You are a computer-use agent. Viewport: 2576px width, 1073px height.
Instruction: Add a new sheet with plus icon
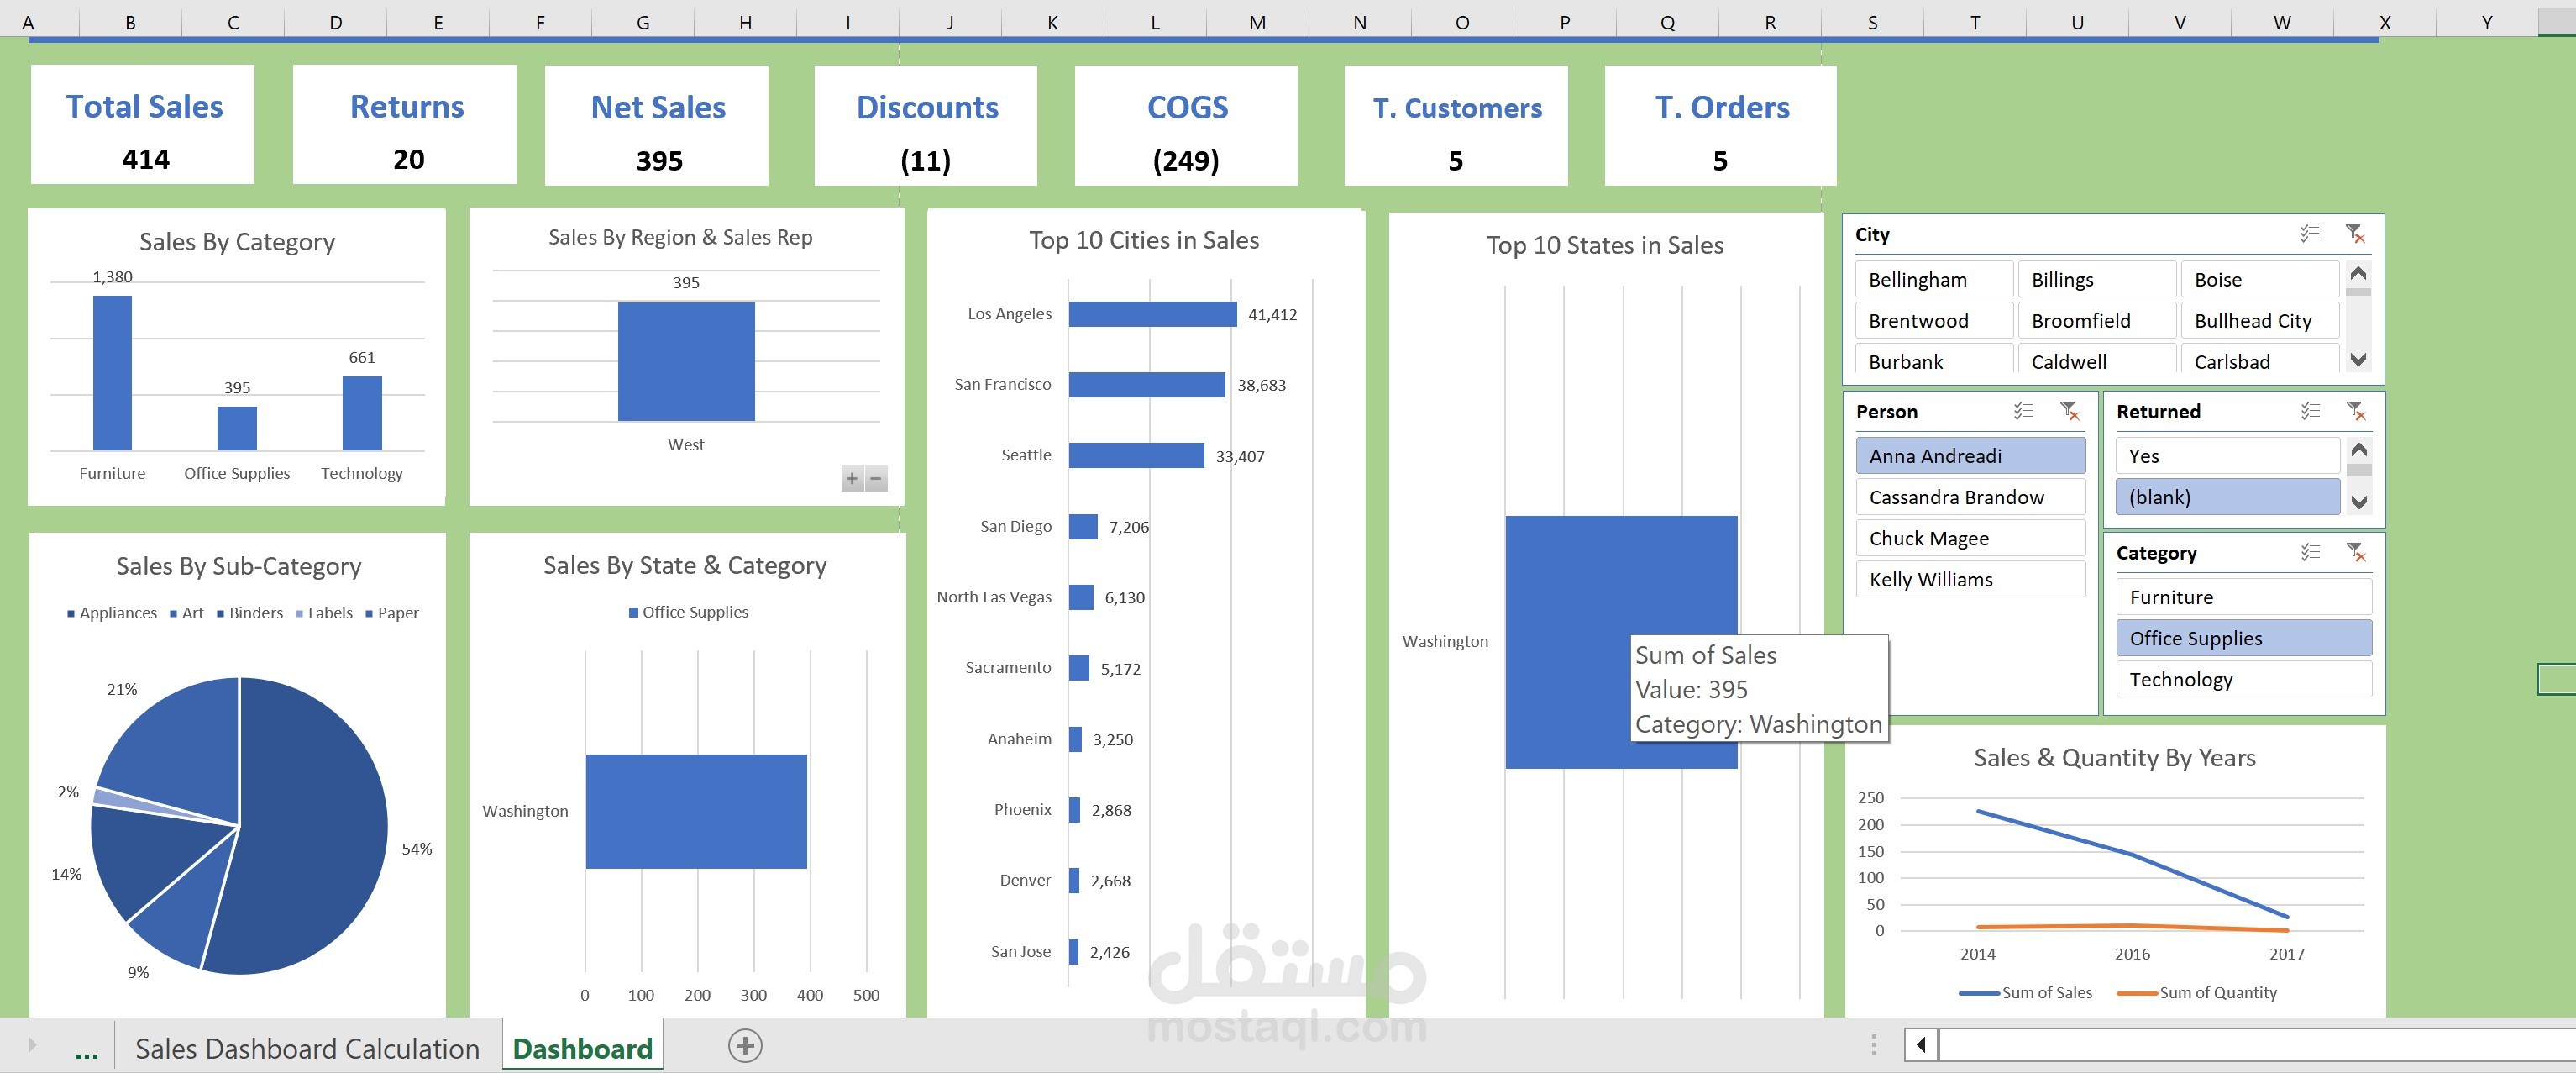click(744, 1046)
